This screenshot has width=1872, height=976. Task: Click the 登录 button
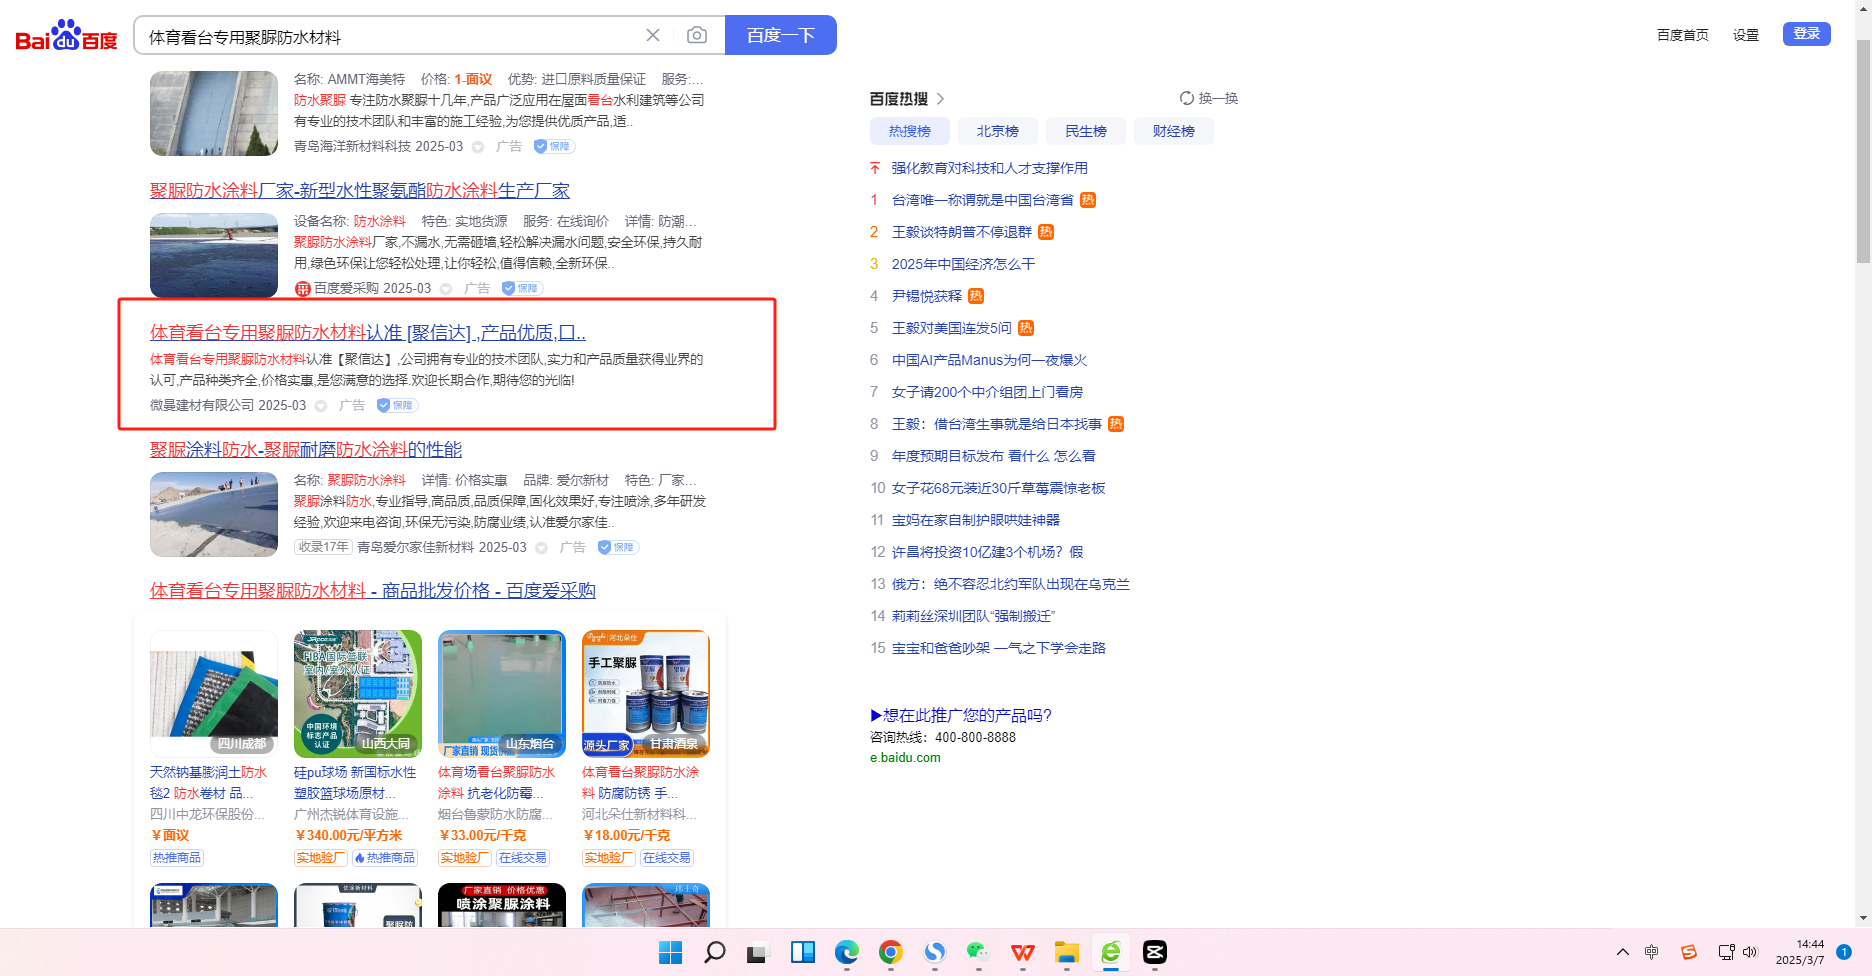1806,34
